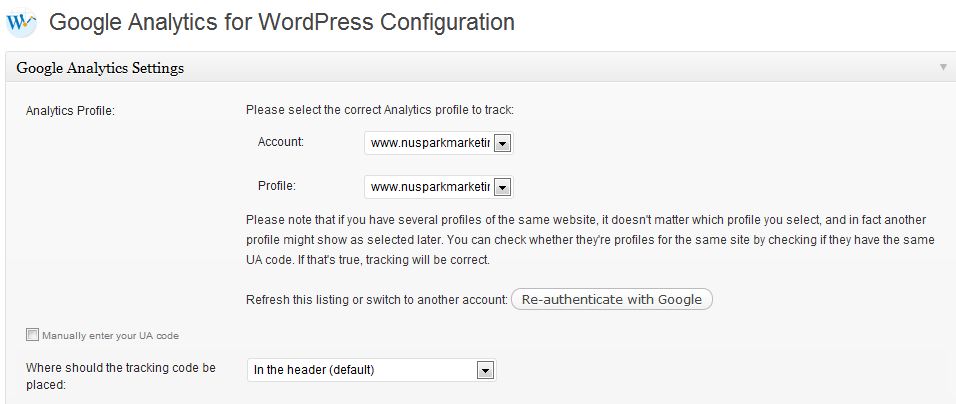Collapse the Google Analytics Settings panel arrow
This screenshot has height=404, width=956.
pyautogui.click(x=943, y=67)
